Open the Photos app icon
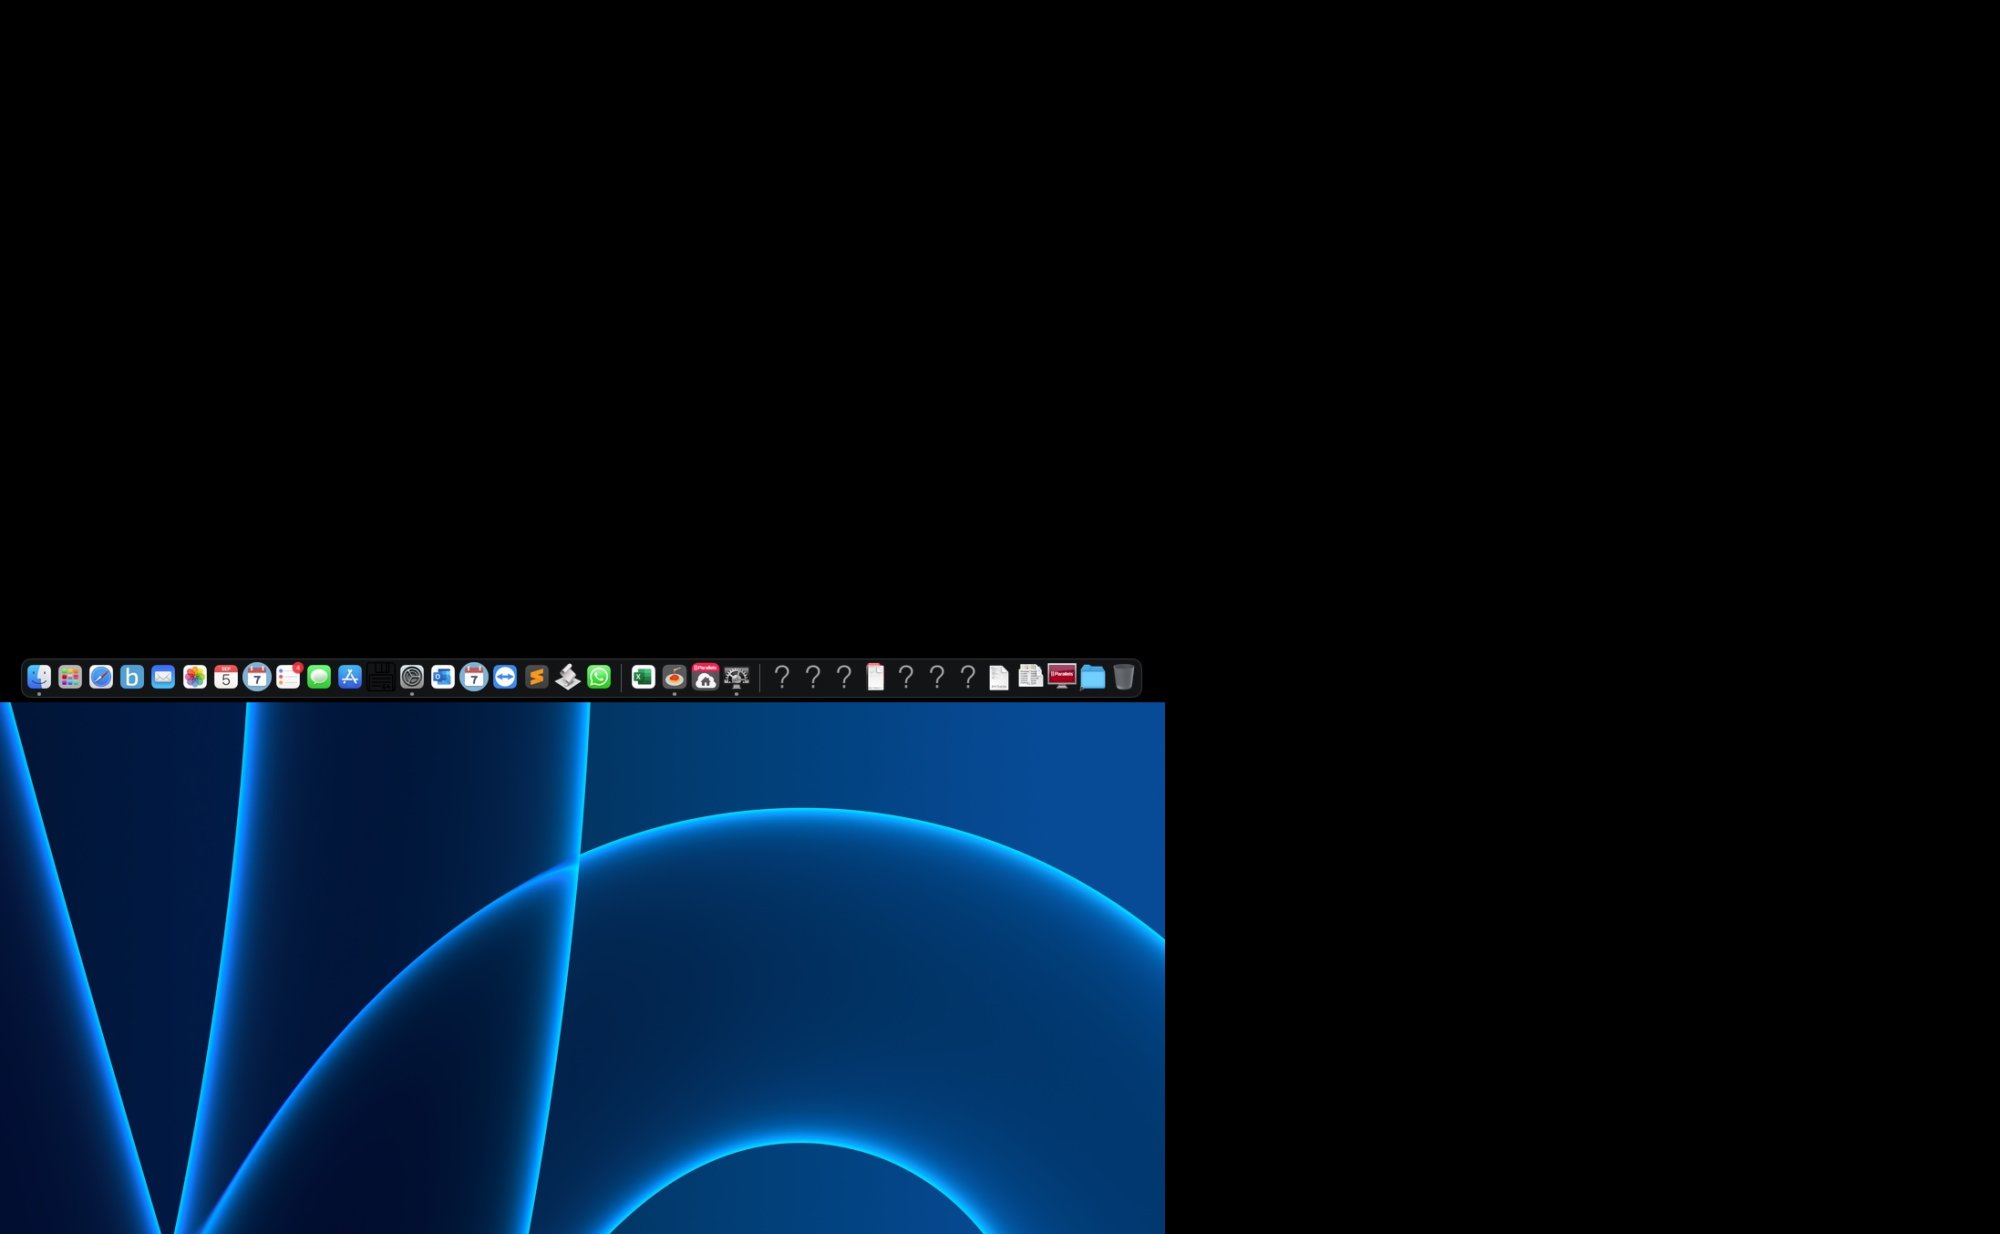Screen dimensions: 2000x1234 (195, 677)
